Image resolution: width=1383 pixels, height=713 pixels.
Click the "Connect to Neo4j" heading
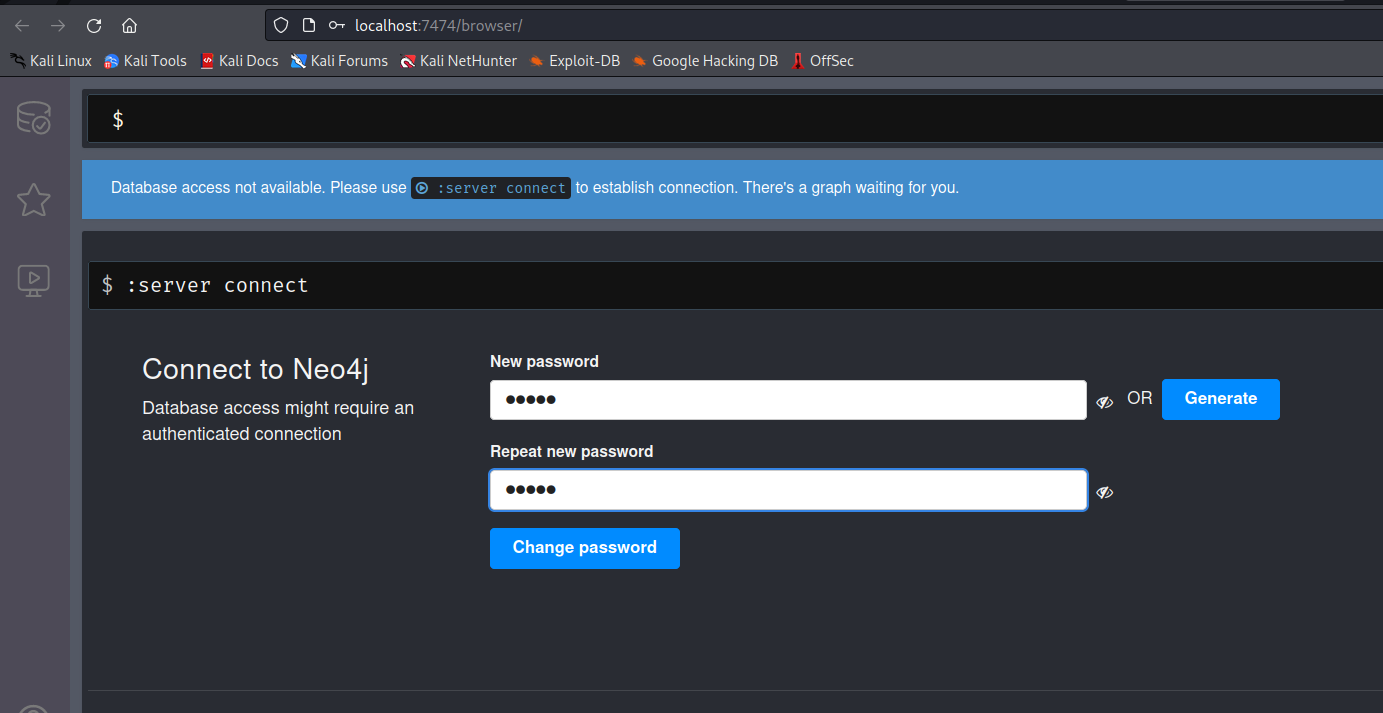tap(256, 369)
